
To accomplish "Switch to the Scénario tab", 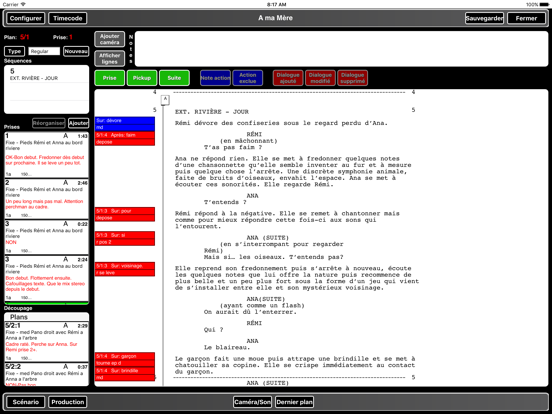I will click(25, 402).
